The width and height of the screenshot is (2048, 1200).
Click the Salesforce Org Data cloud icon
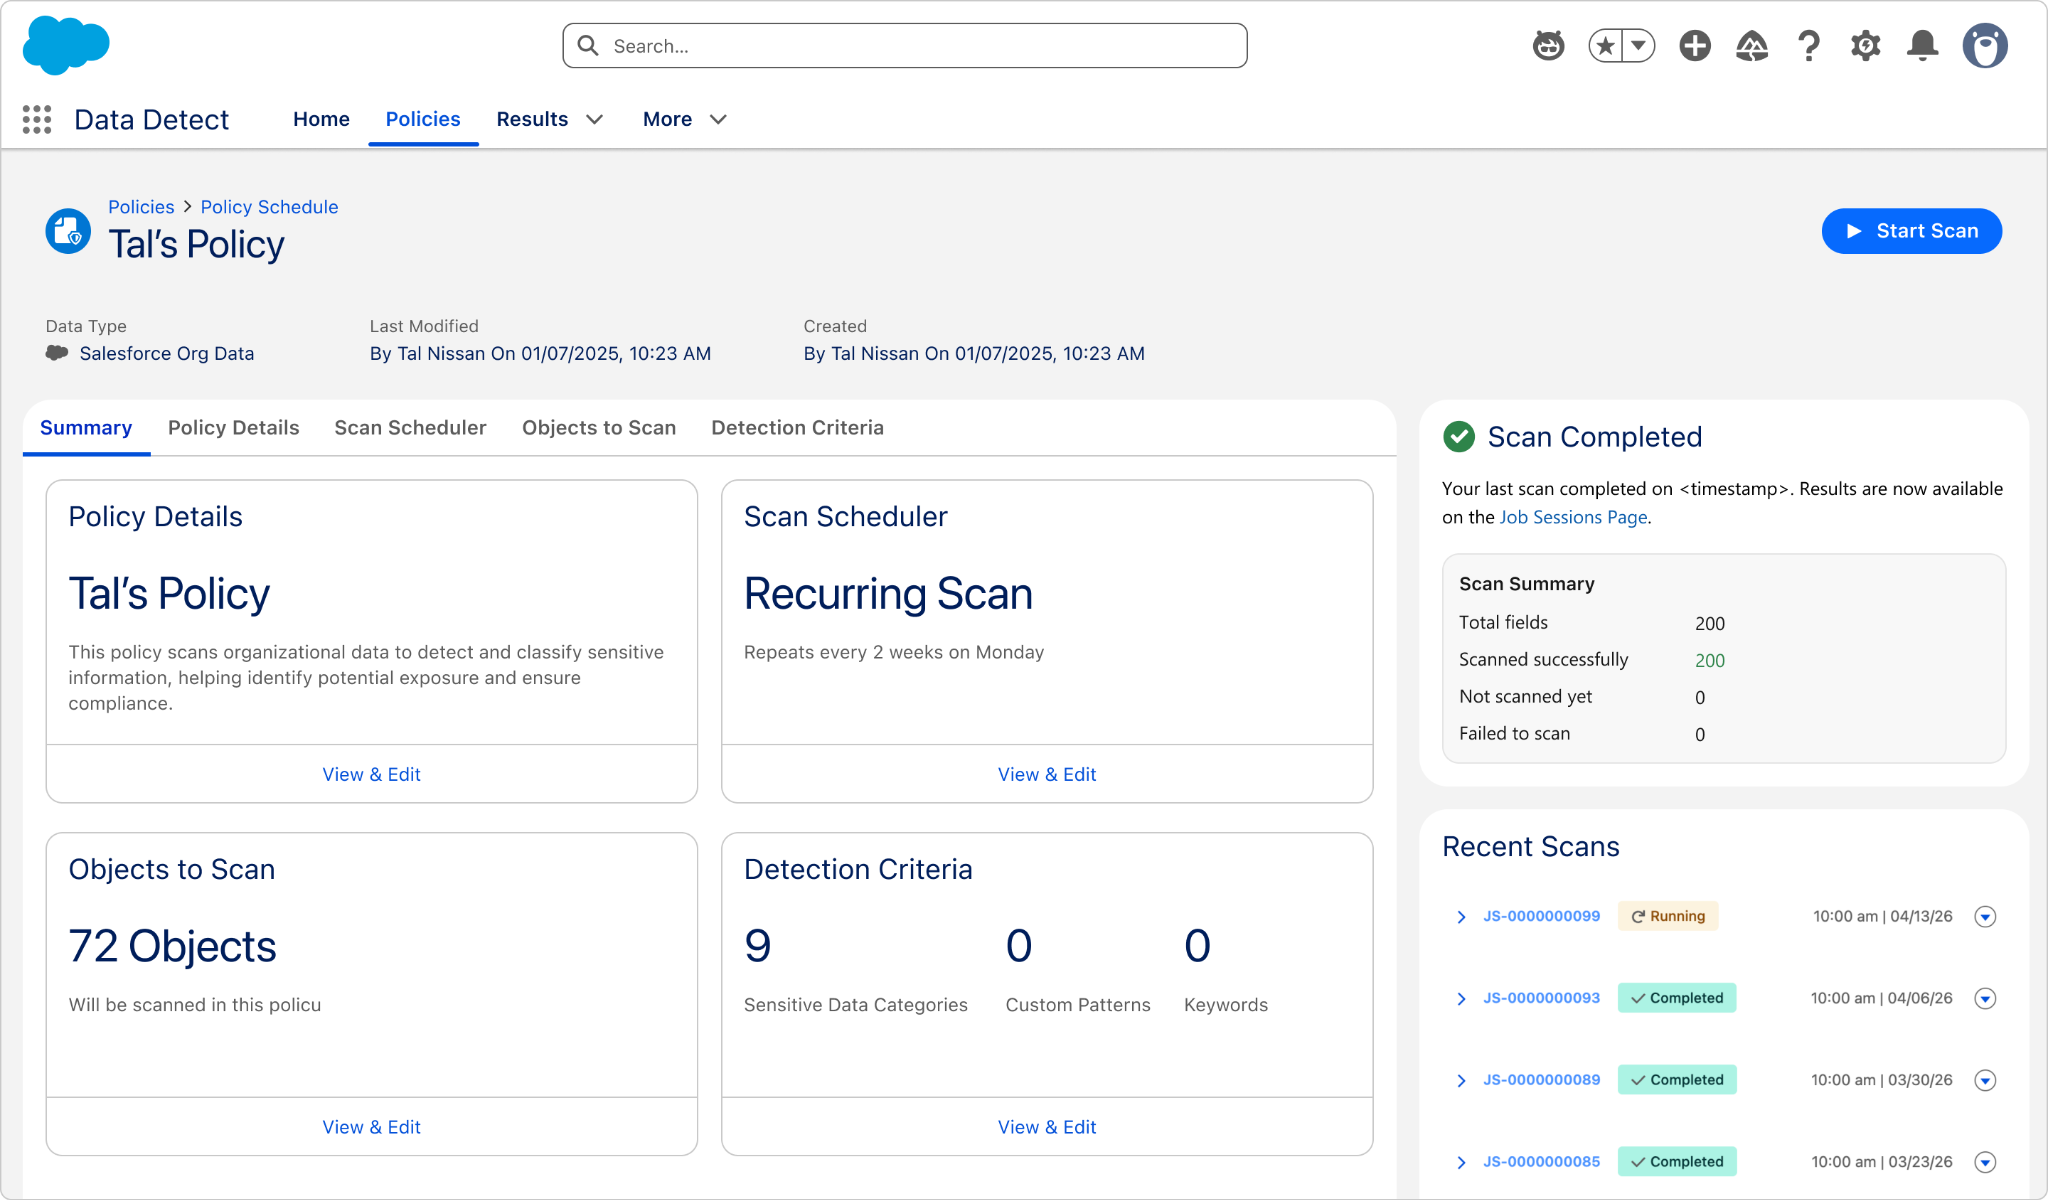coord(57,353)
